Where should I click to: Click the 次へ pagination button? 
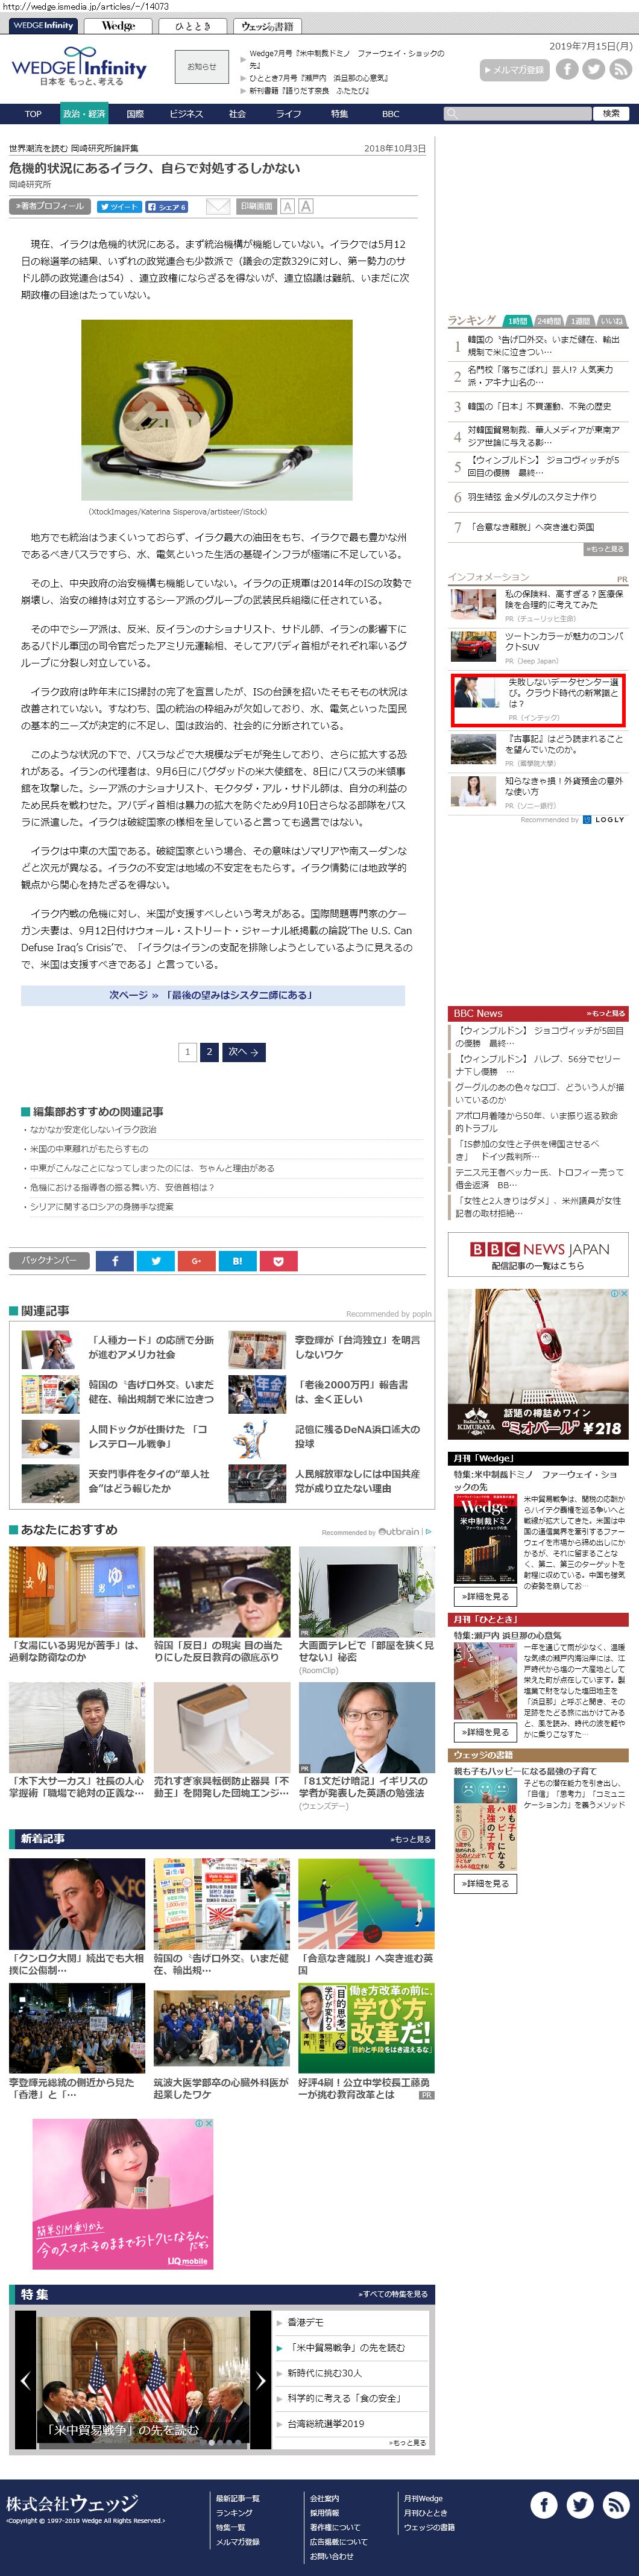(x=244, y=1052)
